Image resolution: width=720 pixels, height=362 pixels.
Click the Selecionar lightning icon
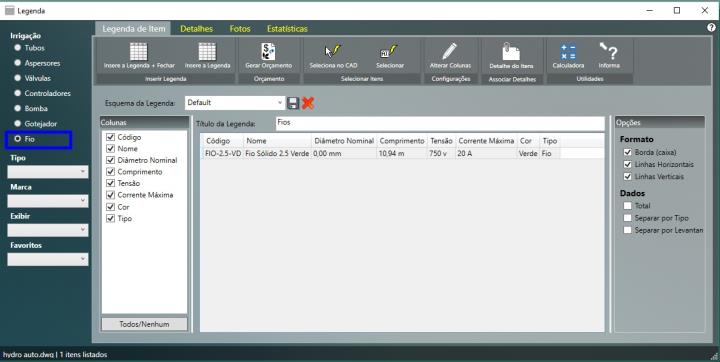click(389, 51)
